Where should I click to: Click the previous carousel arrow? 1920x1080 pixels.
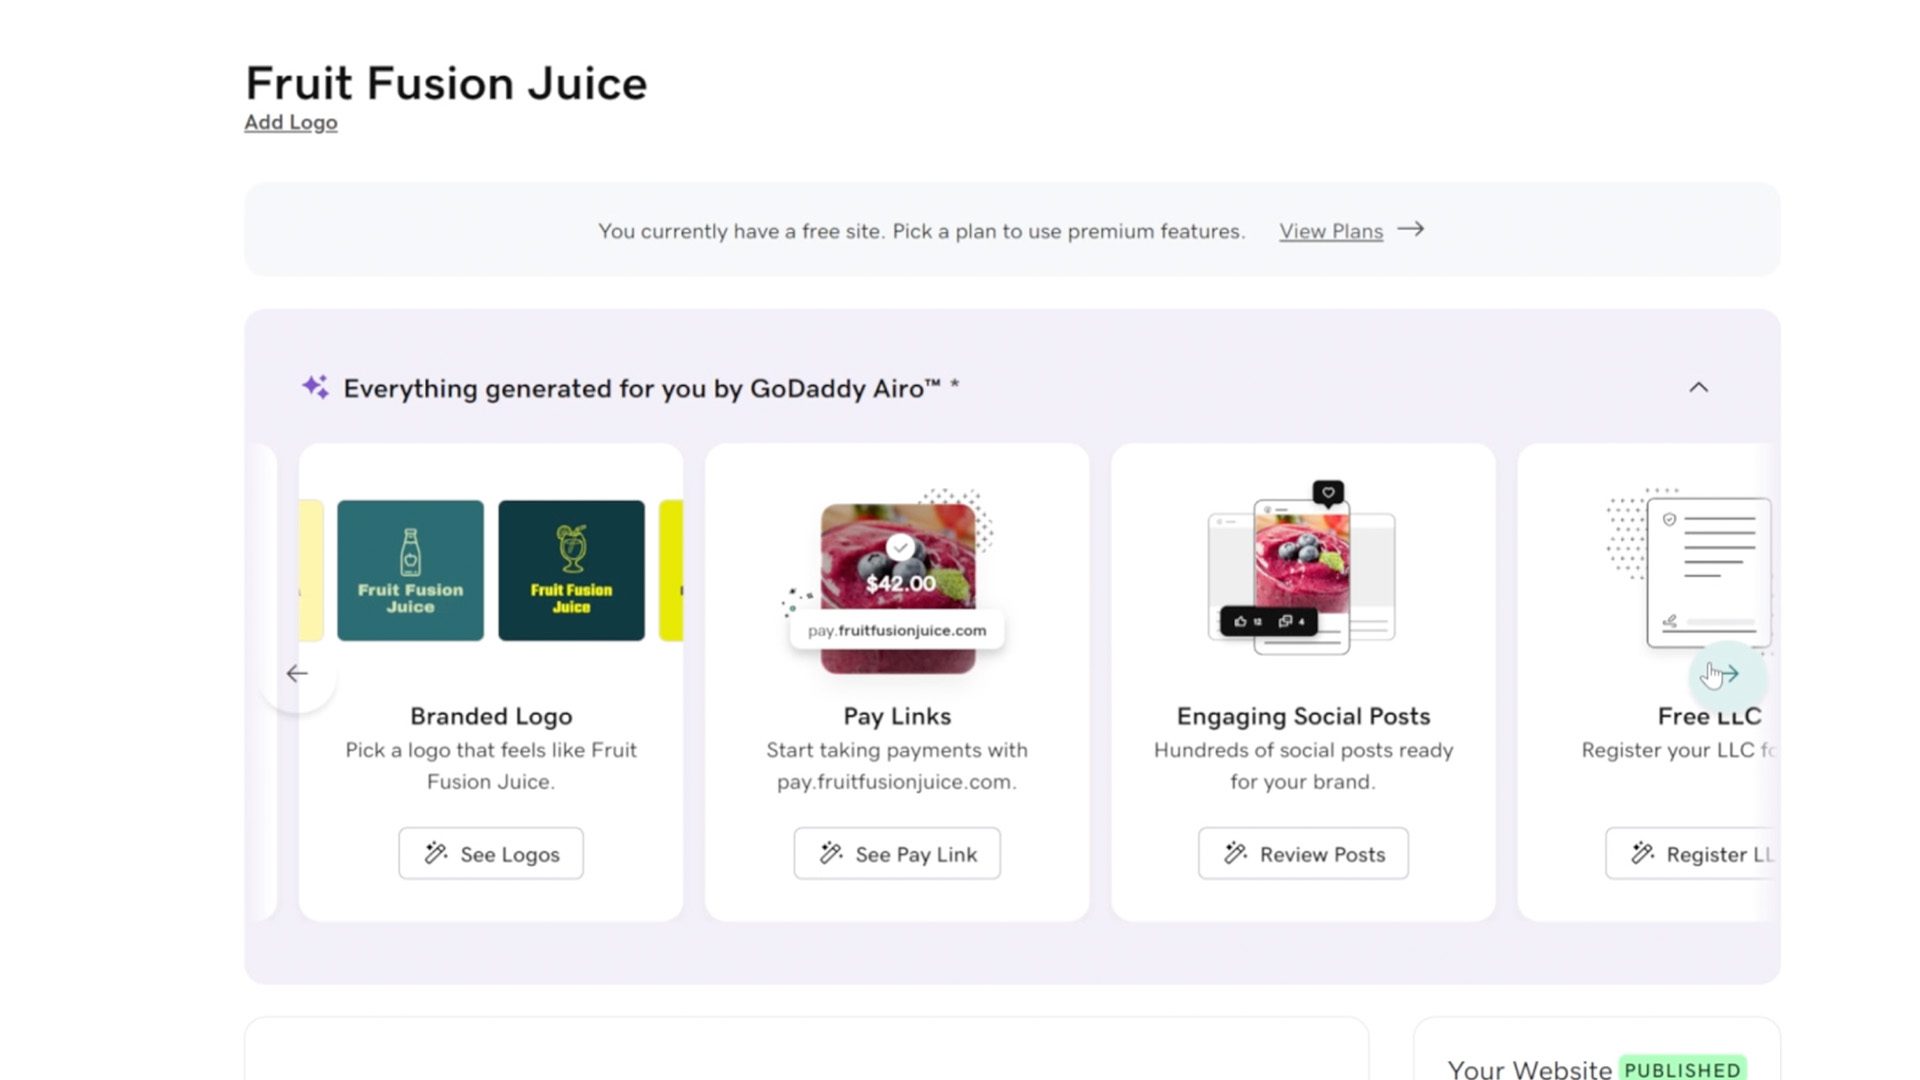297,674
